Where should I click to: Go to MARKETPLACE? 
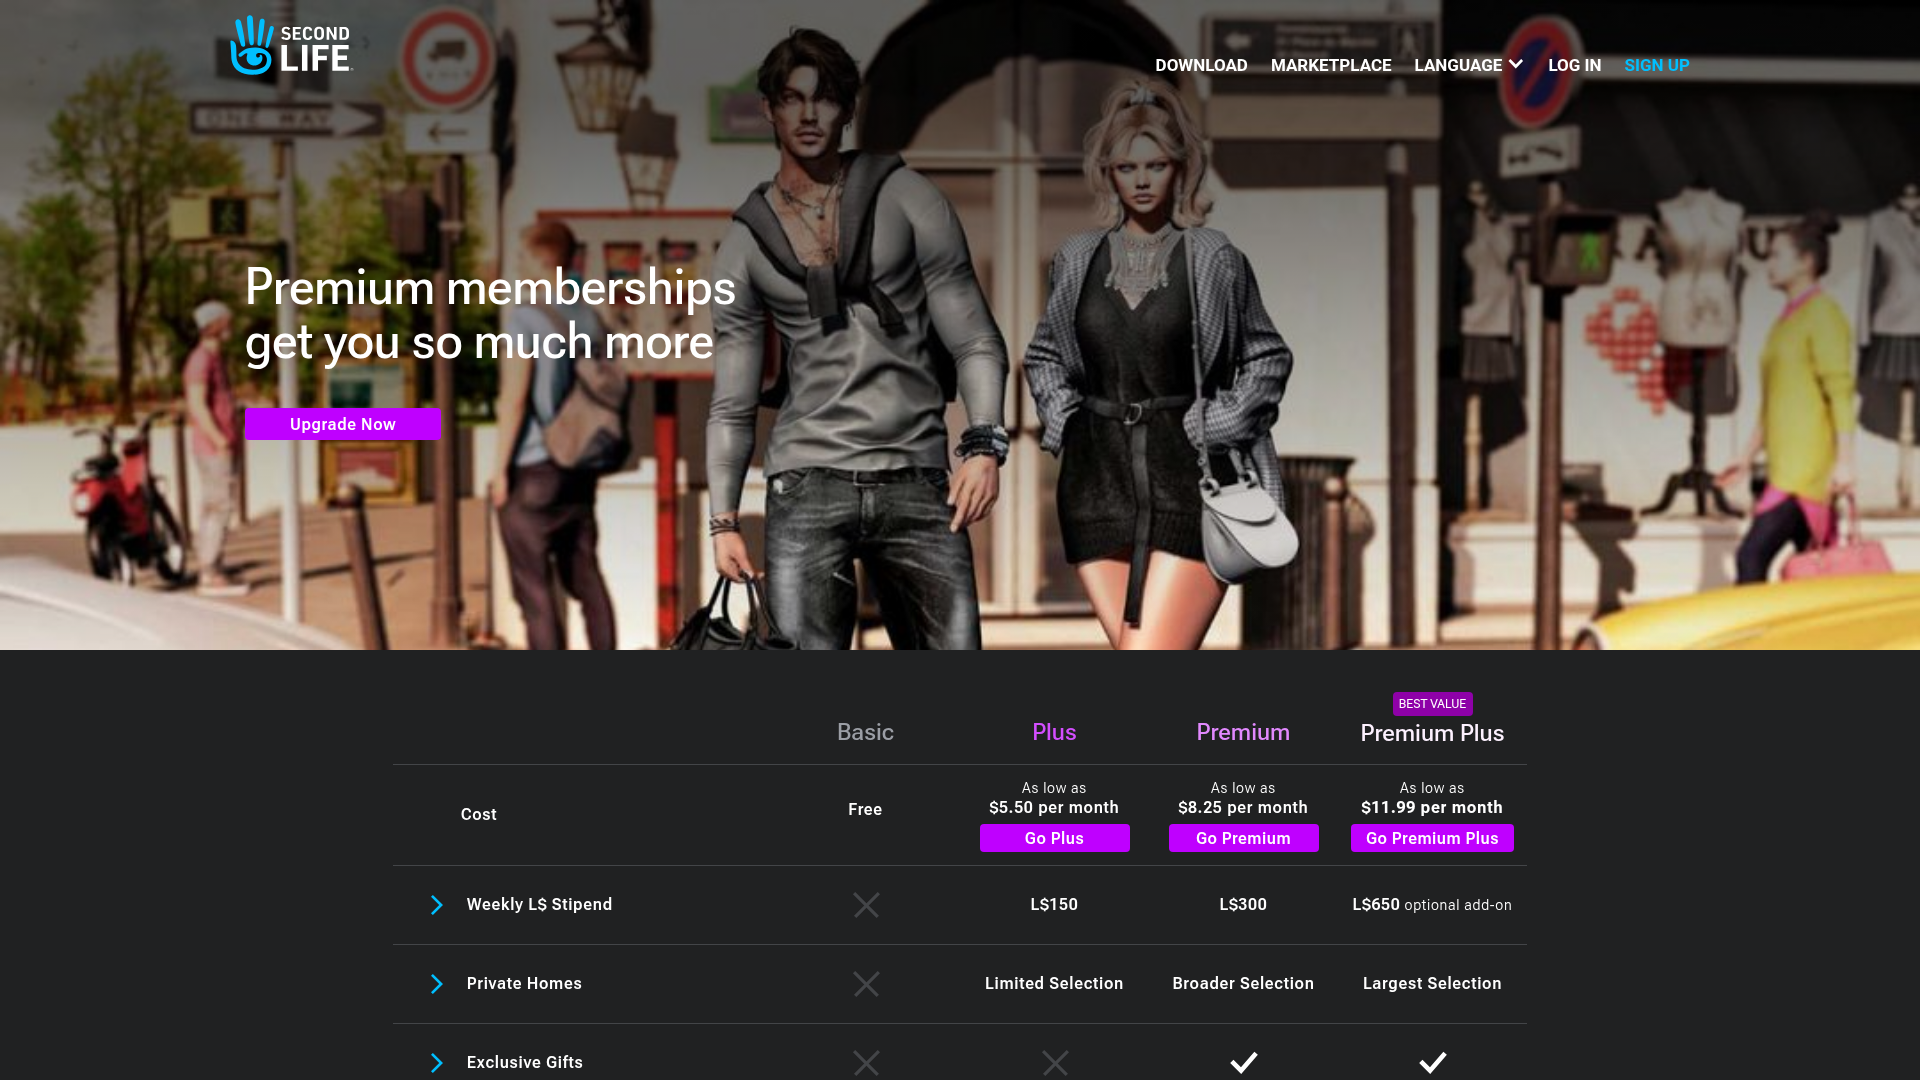point(1331,65)
